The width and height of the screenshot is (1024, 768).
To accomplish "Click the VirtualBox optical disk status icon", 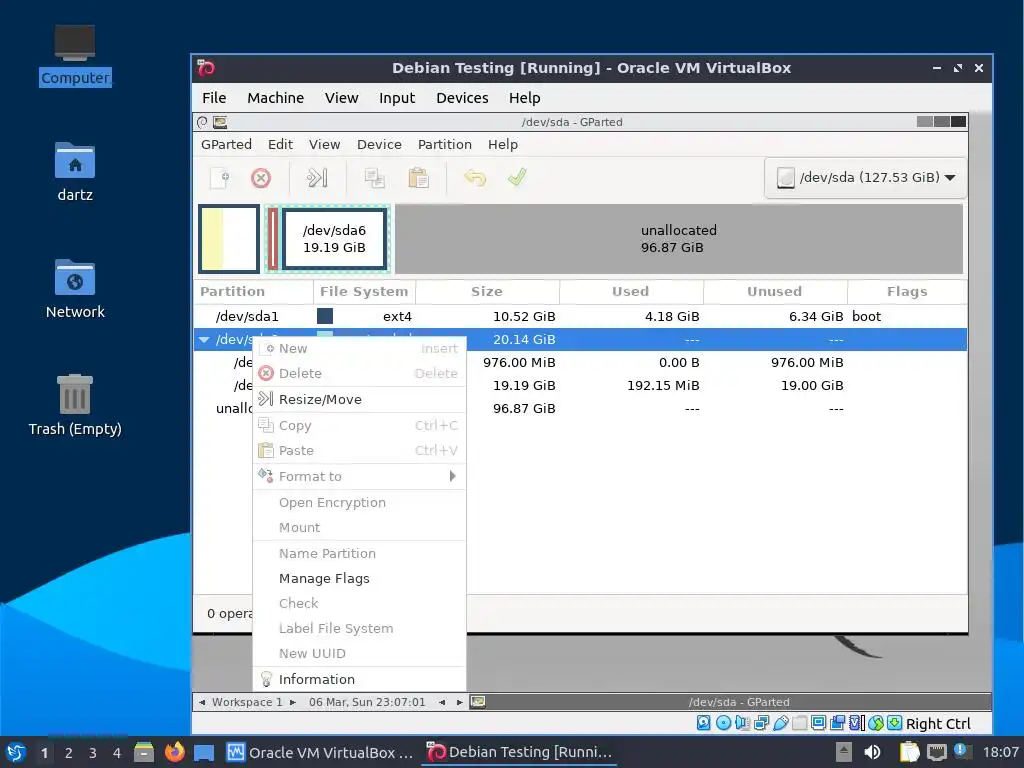I will [723, 723].
